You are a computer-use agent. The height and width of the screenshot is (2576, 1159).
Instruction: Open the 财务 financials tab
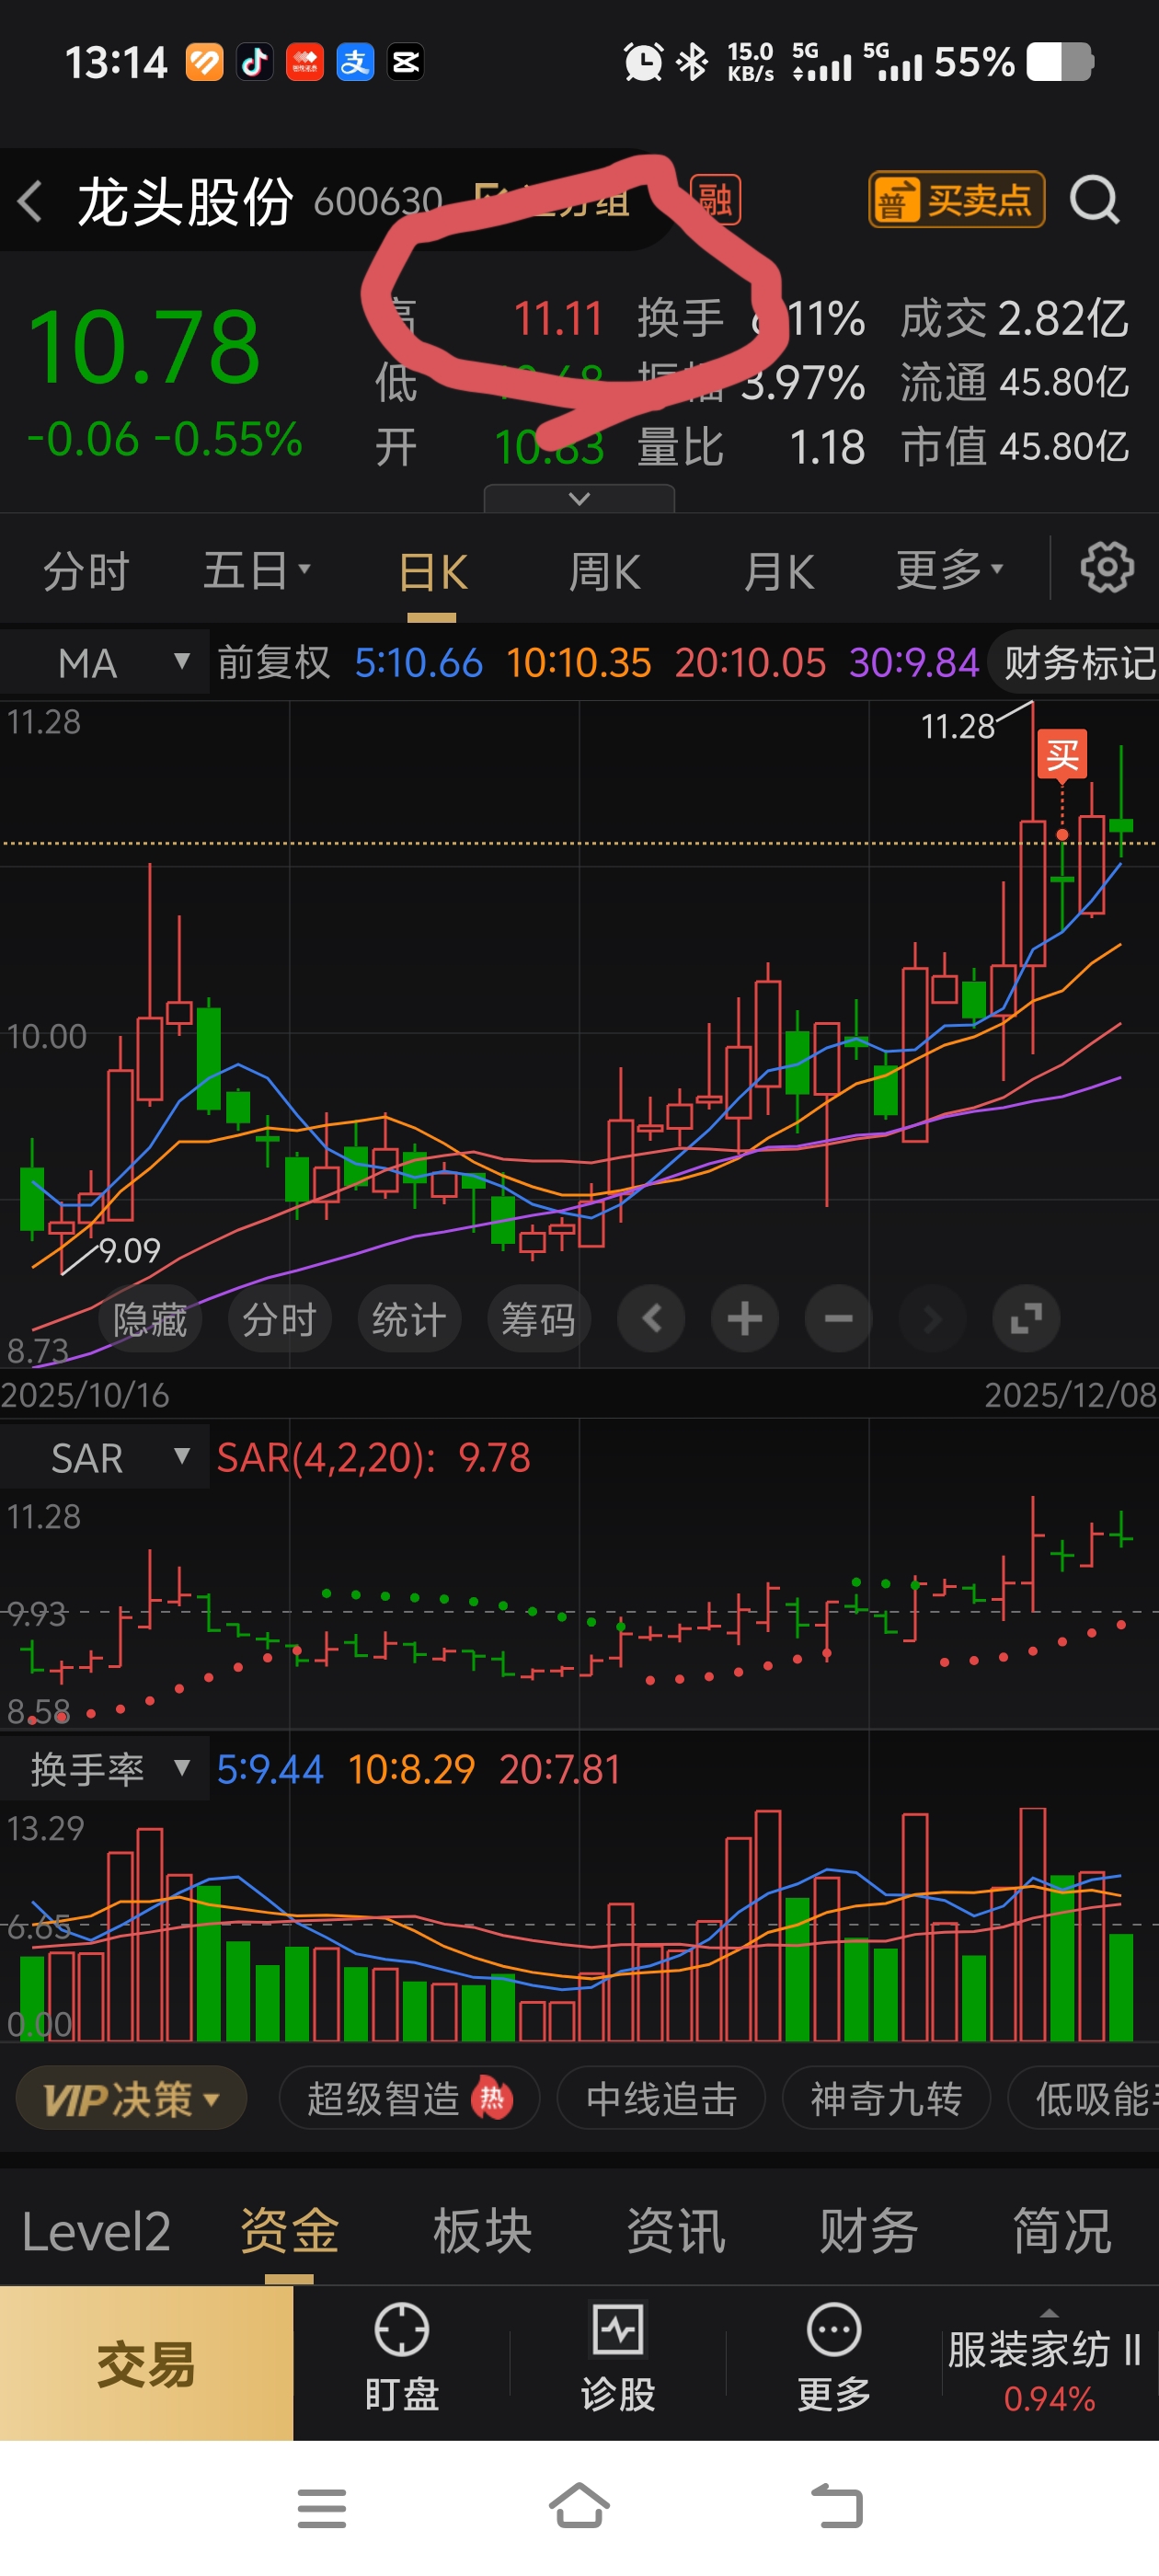click(868, 2231)
